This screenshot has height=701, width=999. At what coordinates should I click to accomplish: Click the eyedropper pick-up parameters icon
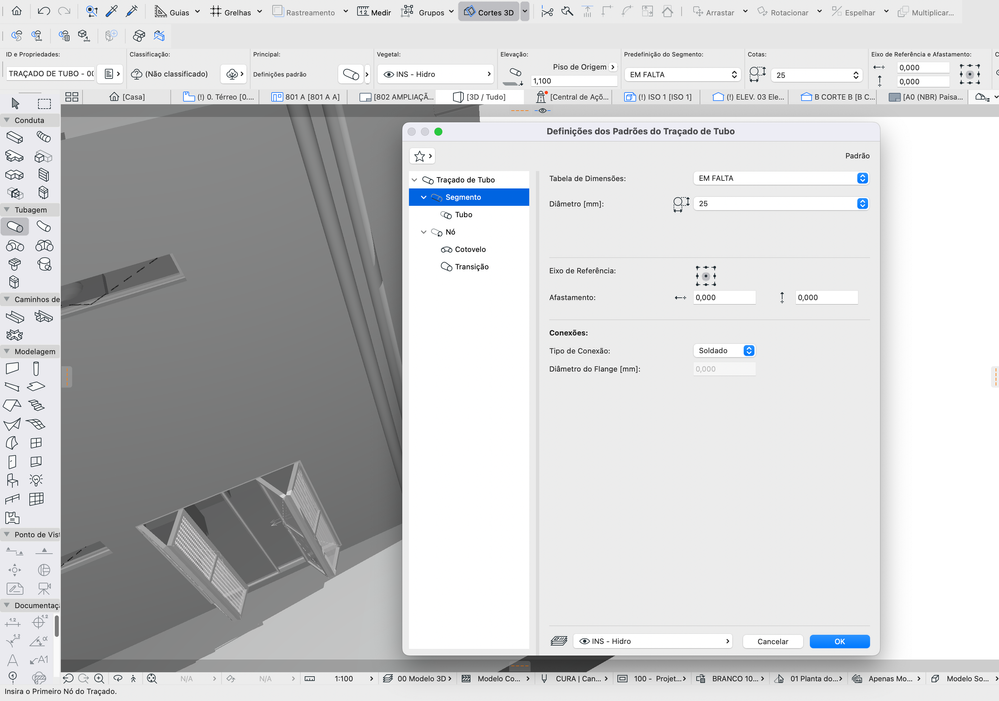[111, 11]
